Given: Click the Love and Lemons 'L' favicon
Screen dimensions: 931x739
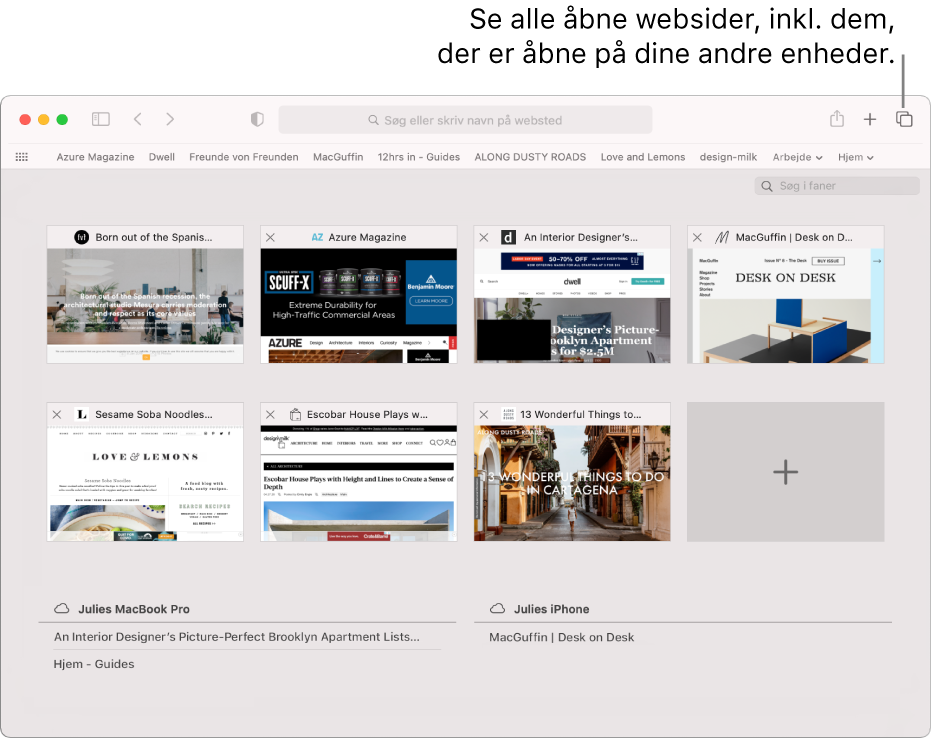Looking at the screenshot, I should (x=82, y=414).
